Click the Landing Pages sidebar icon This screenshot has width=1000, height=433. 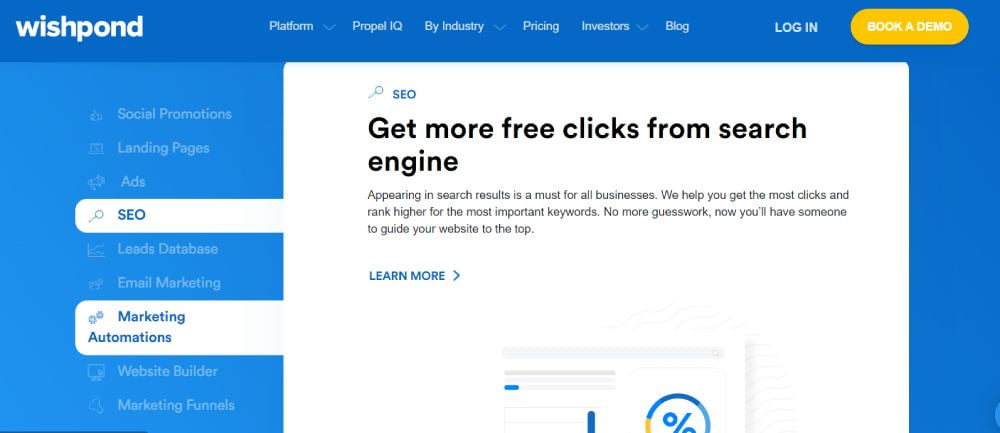(96, 149)
